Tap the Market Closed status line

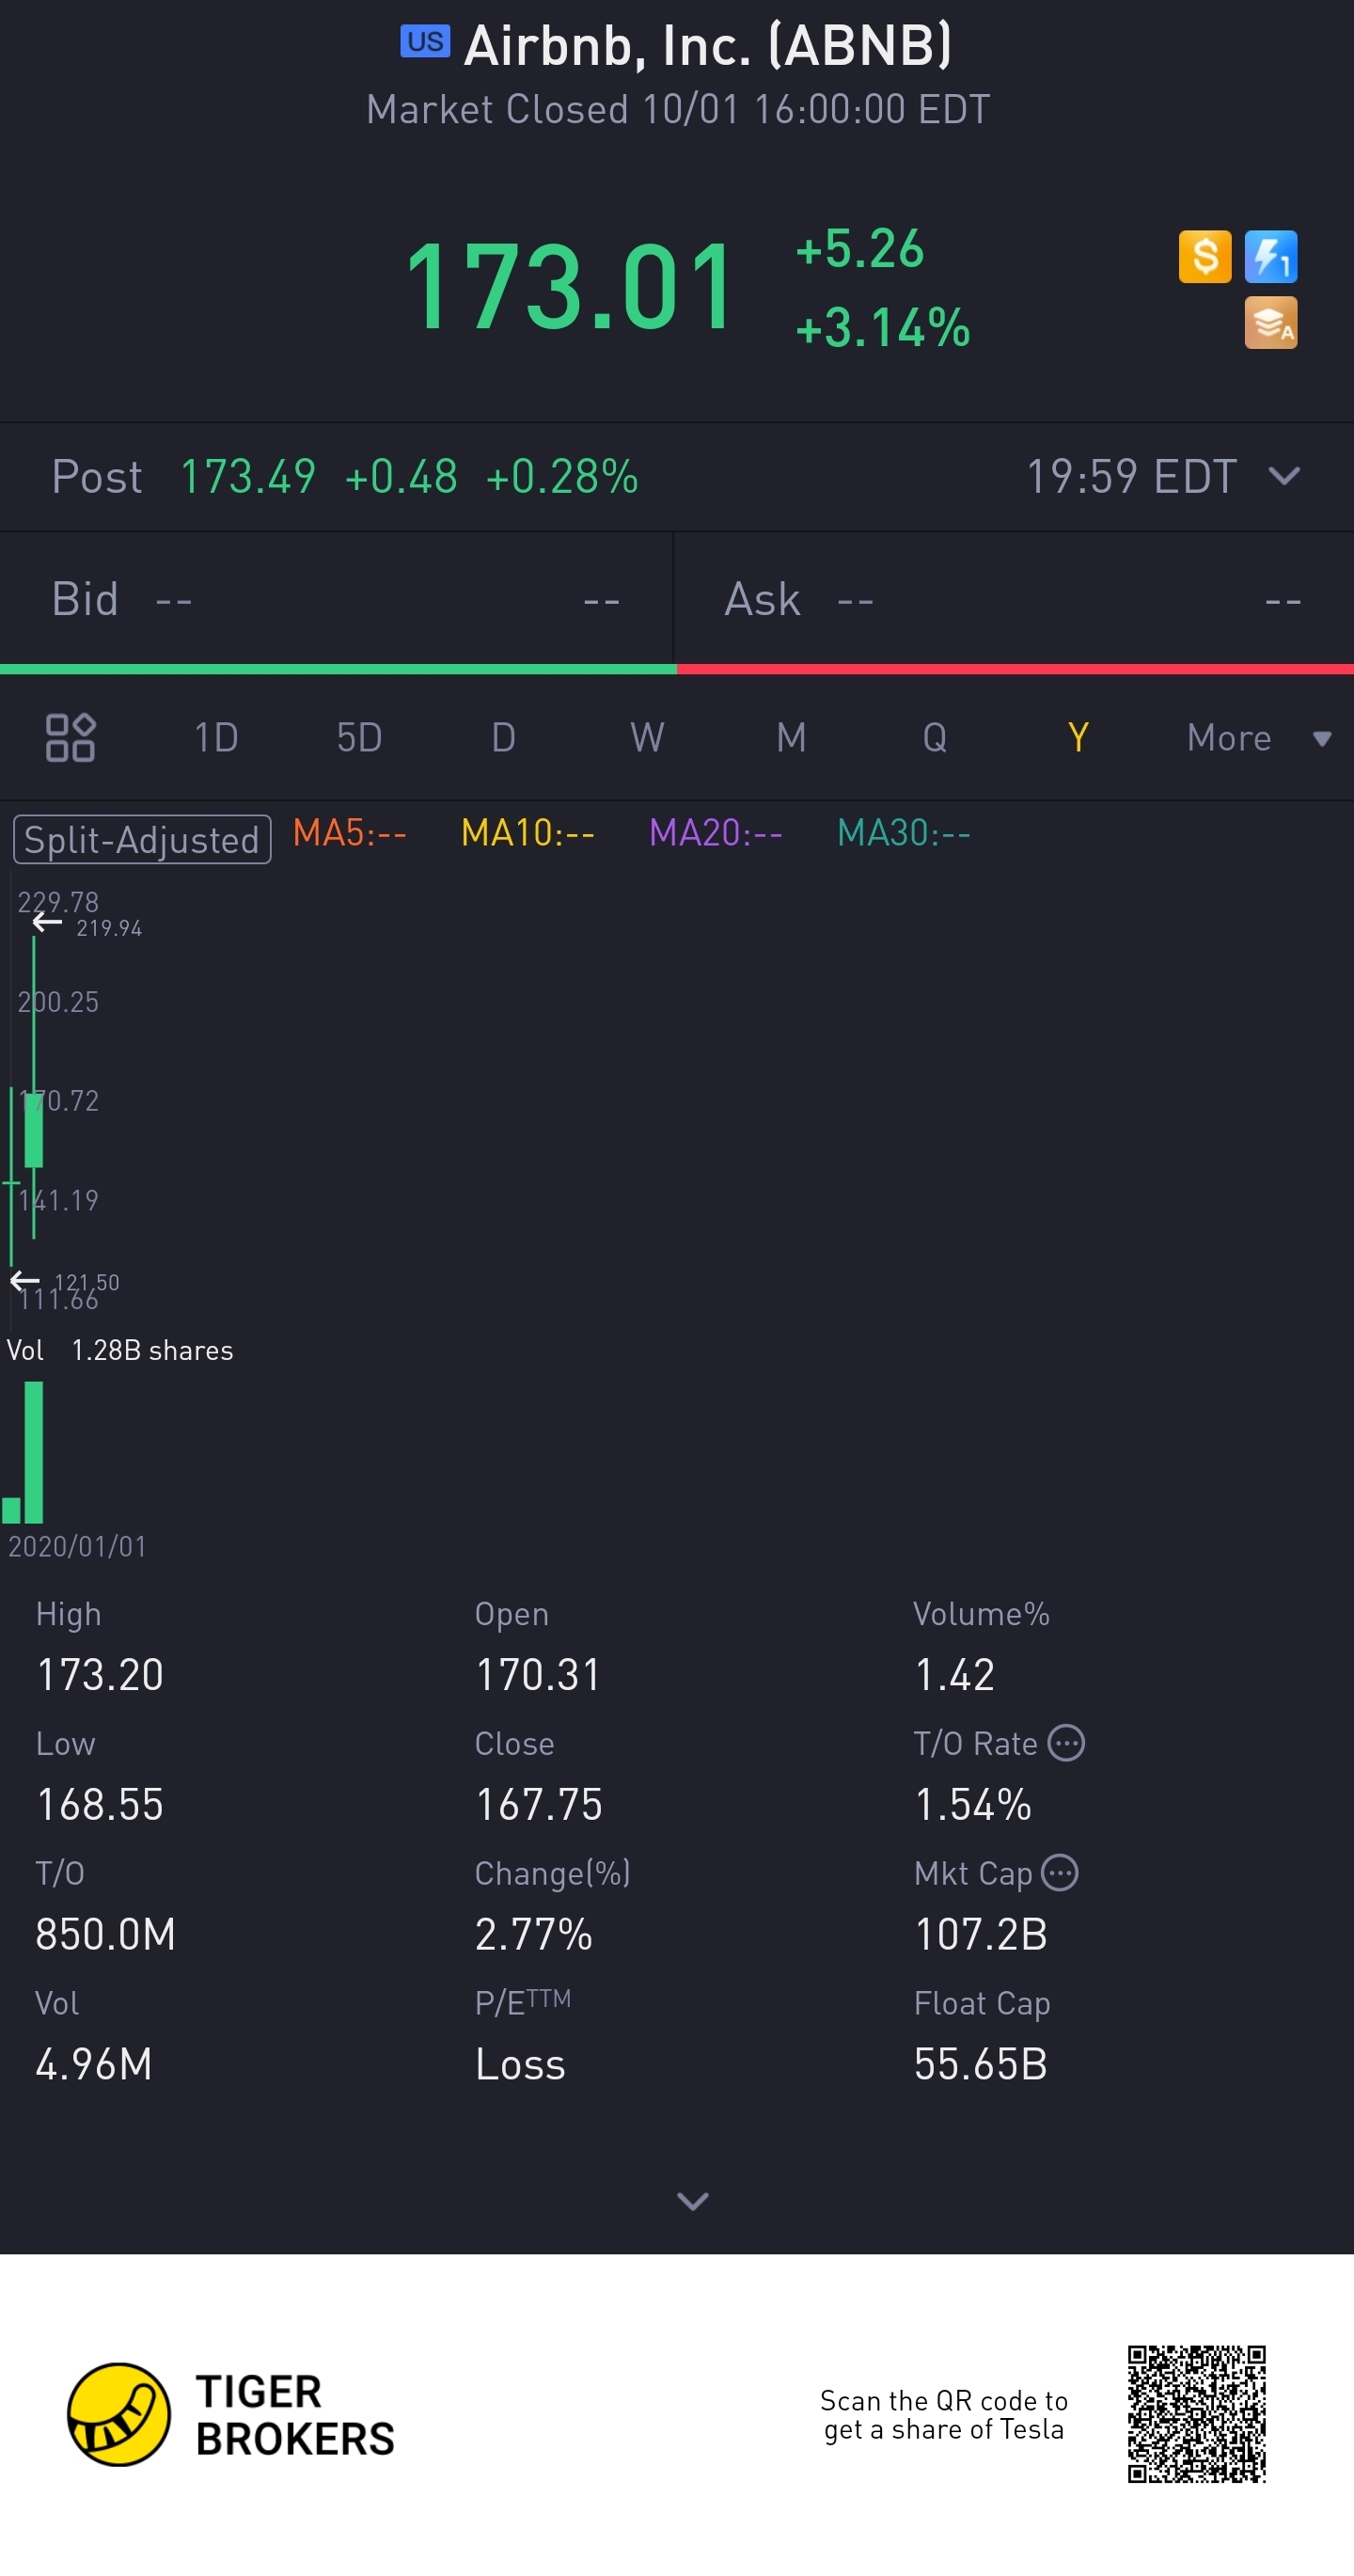click(678, 109)
